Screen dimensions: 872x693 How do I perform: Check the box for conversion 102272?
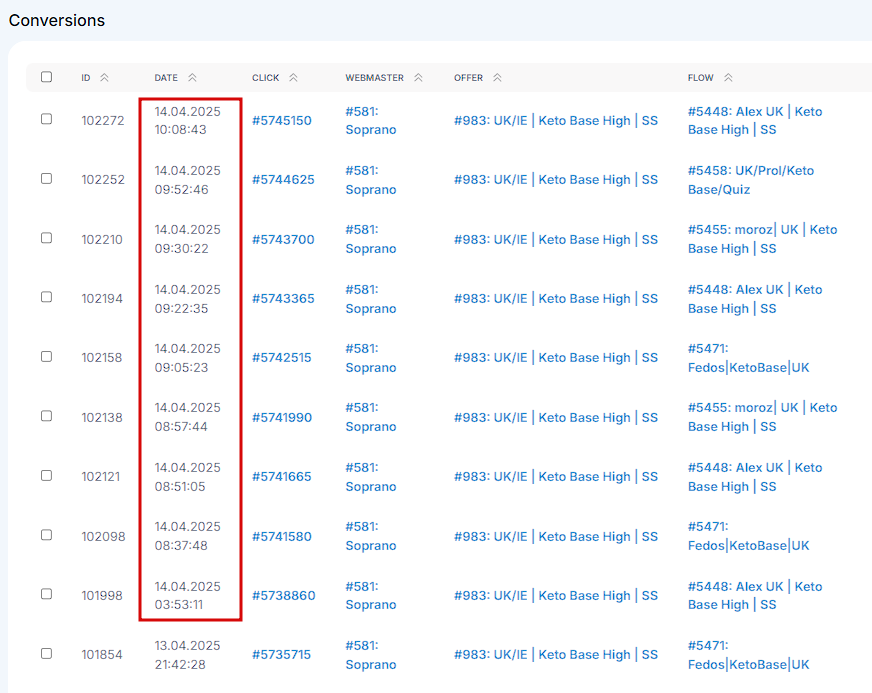[x=47, y=119]
